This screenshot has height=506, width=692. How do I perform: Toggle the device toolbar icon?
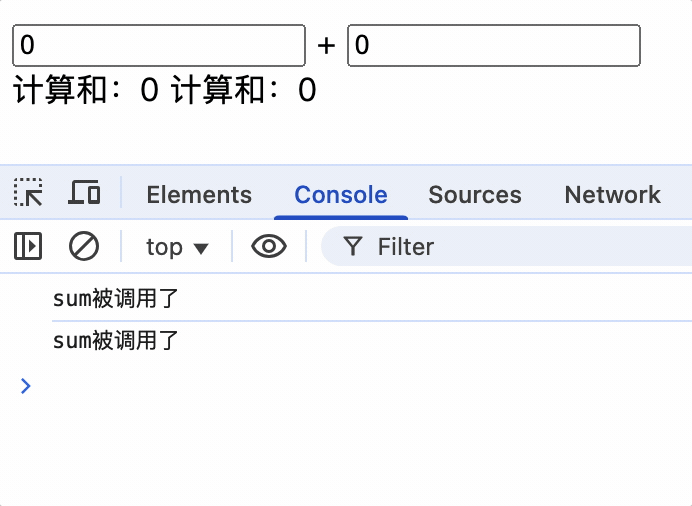pos(85,192)
